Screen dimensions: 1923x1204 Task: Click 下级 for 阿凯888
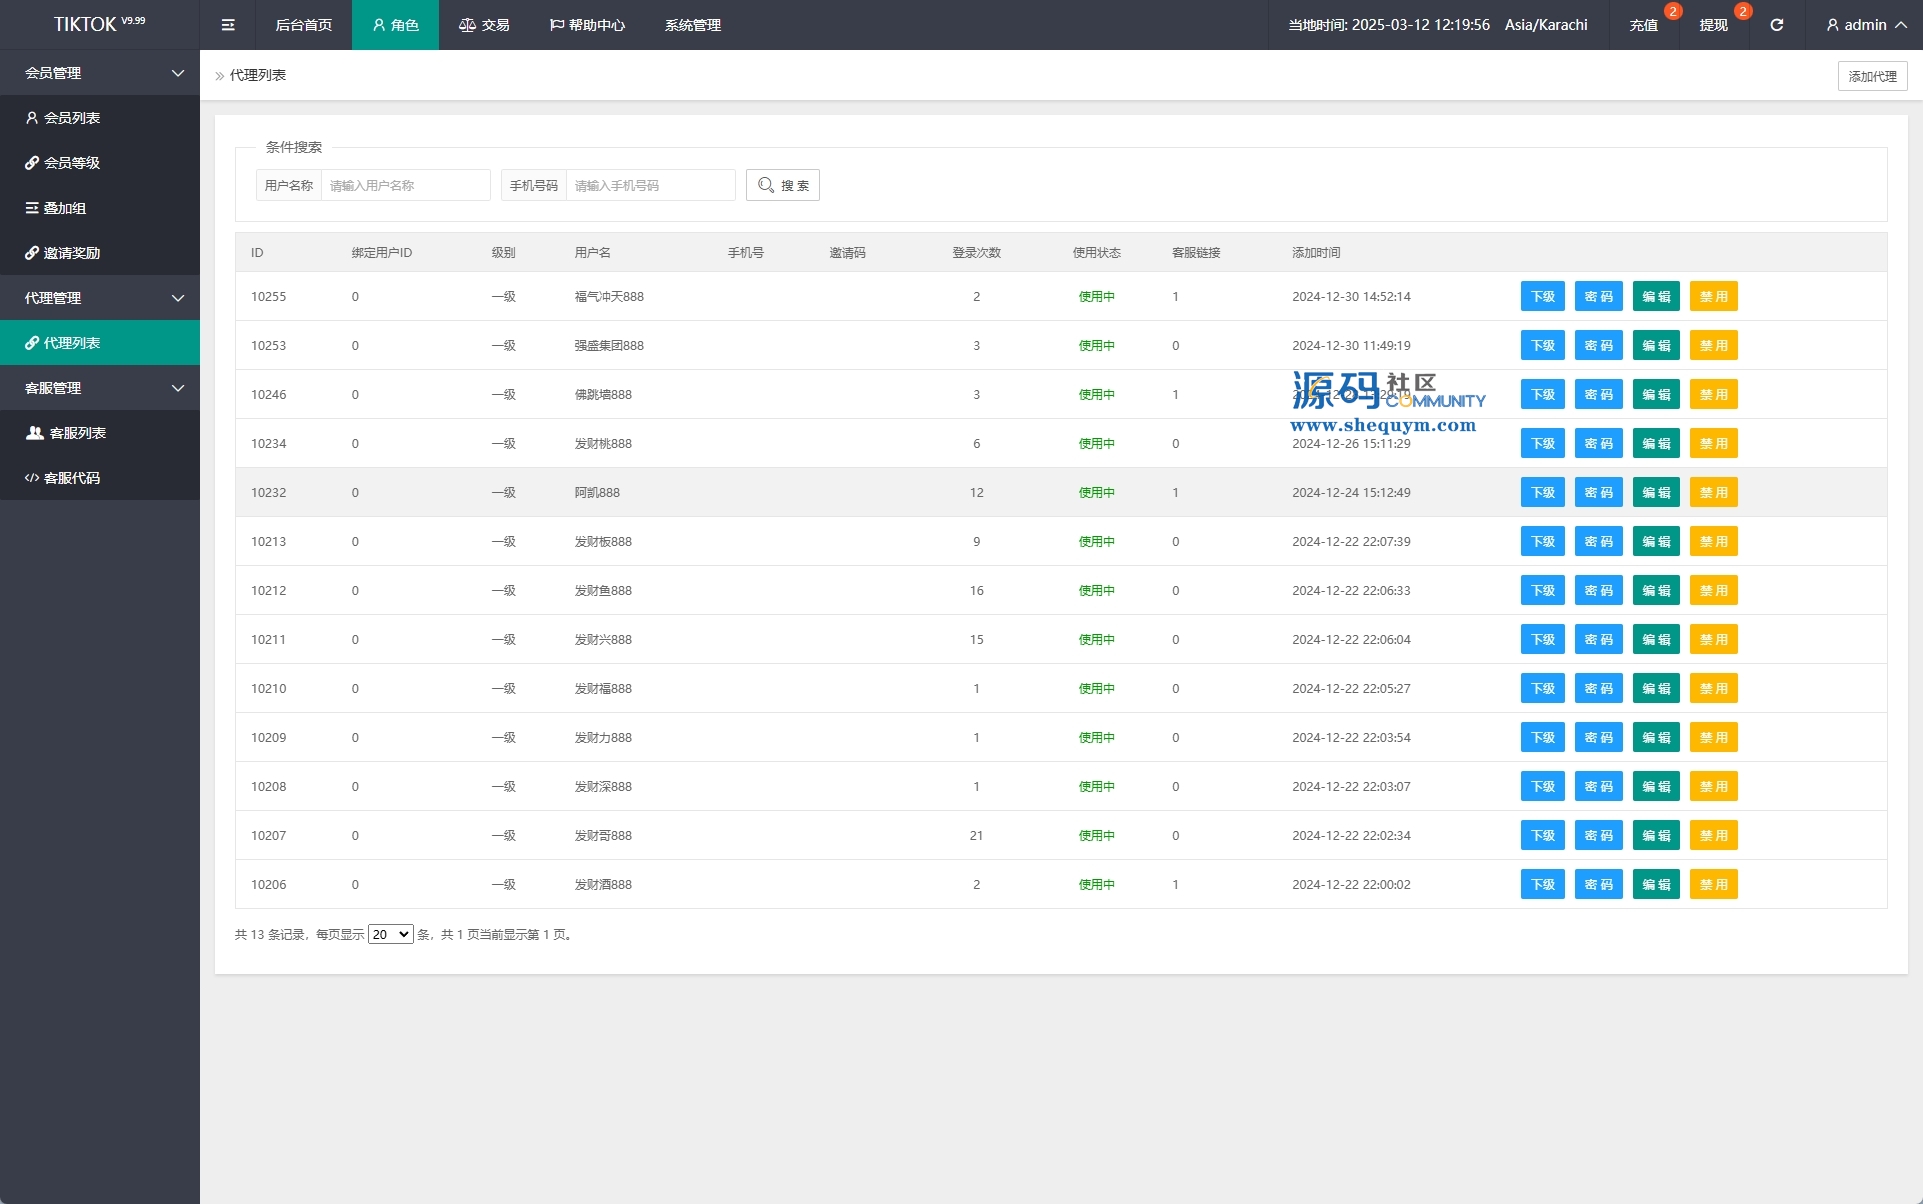point(1543,492)
